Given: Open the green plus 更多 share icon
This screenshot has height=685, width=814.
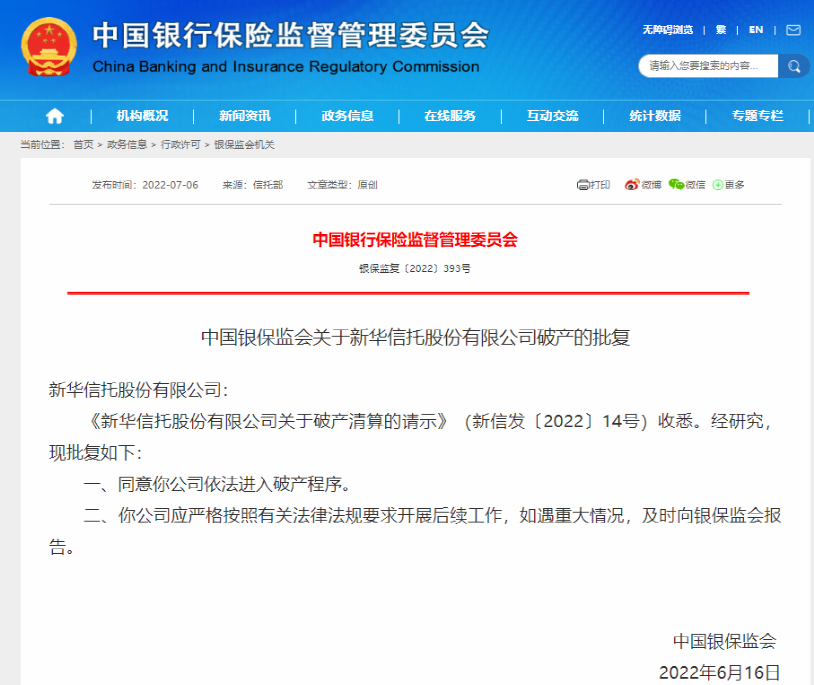Looking at the screenshot, I should click(717, 185).
